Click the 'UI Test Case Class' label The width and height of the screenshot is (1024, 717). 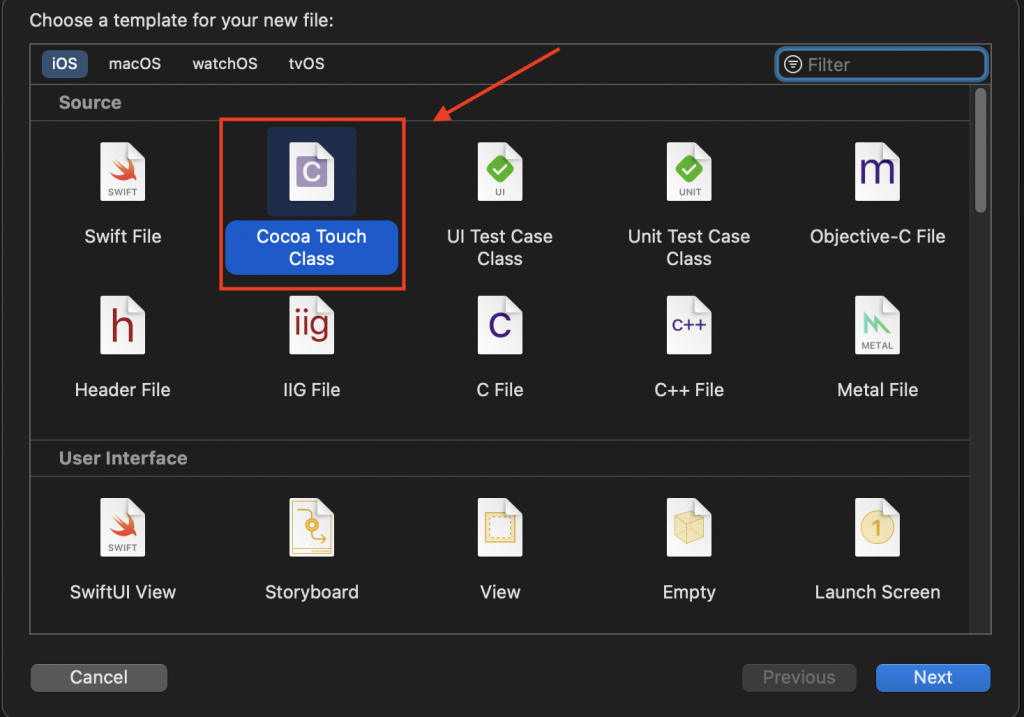point(500,247)
